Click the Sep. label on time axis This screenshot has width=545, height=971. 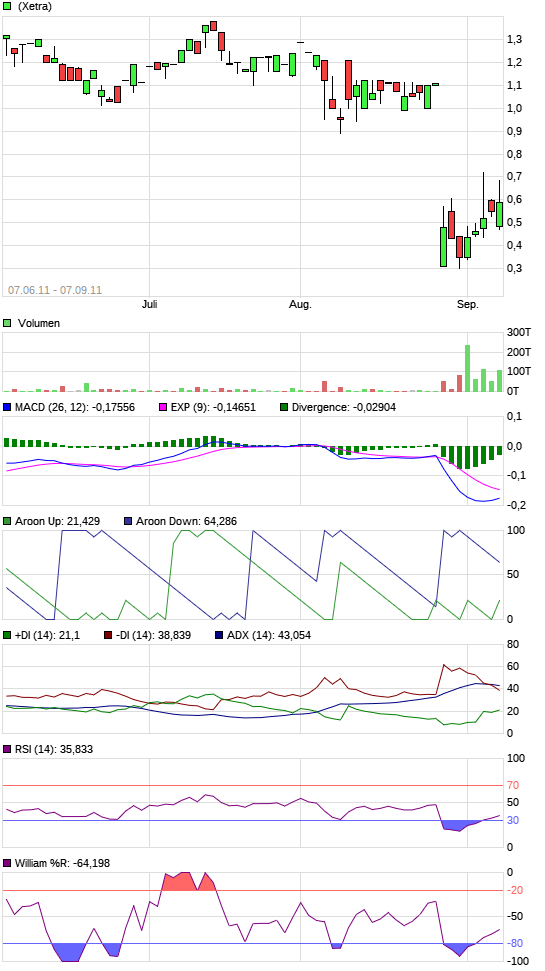pyautogui.click(x=468, y=305)
